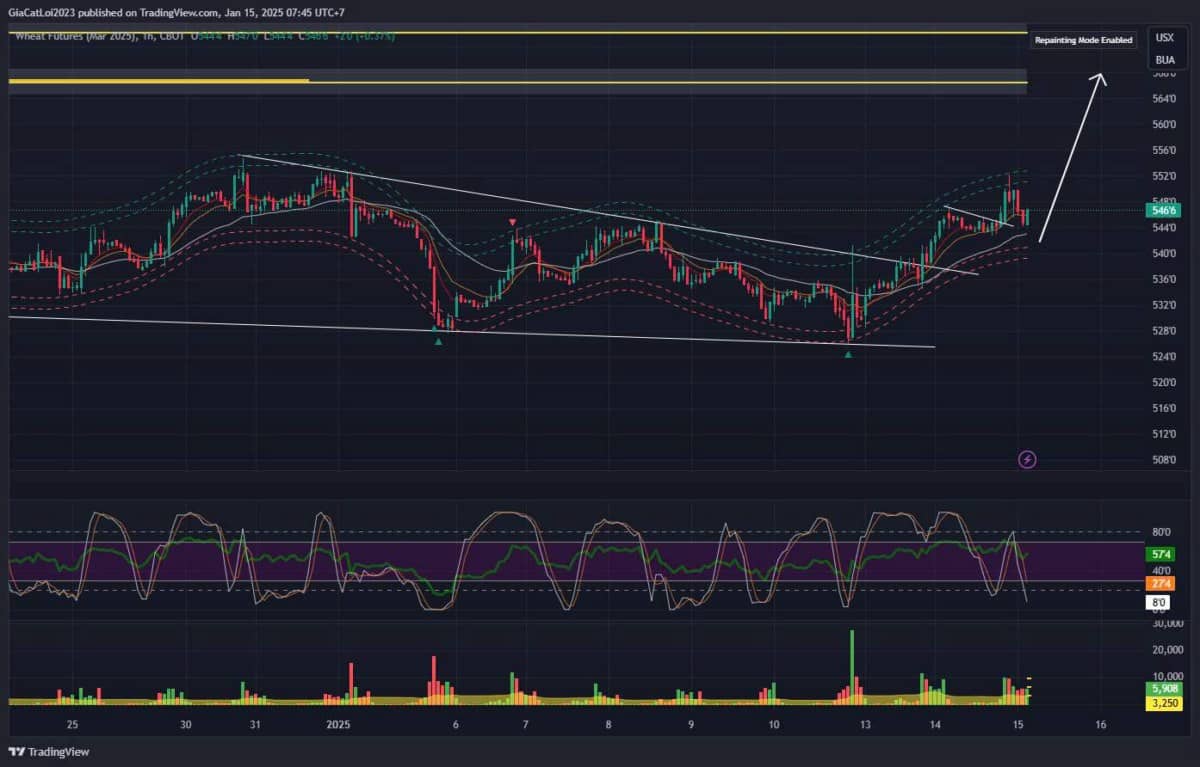The width and height of the screenshot is (1200, 767).
Task: Click the 536'0 price axis label
Action: (x=1164, y=279)
